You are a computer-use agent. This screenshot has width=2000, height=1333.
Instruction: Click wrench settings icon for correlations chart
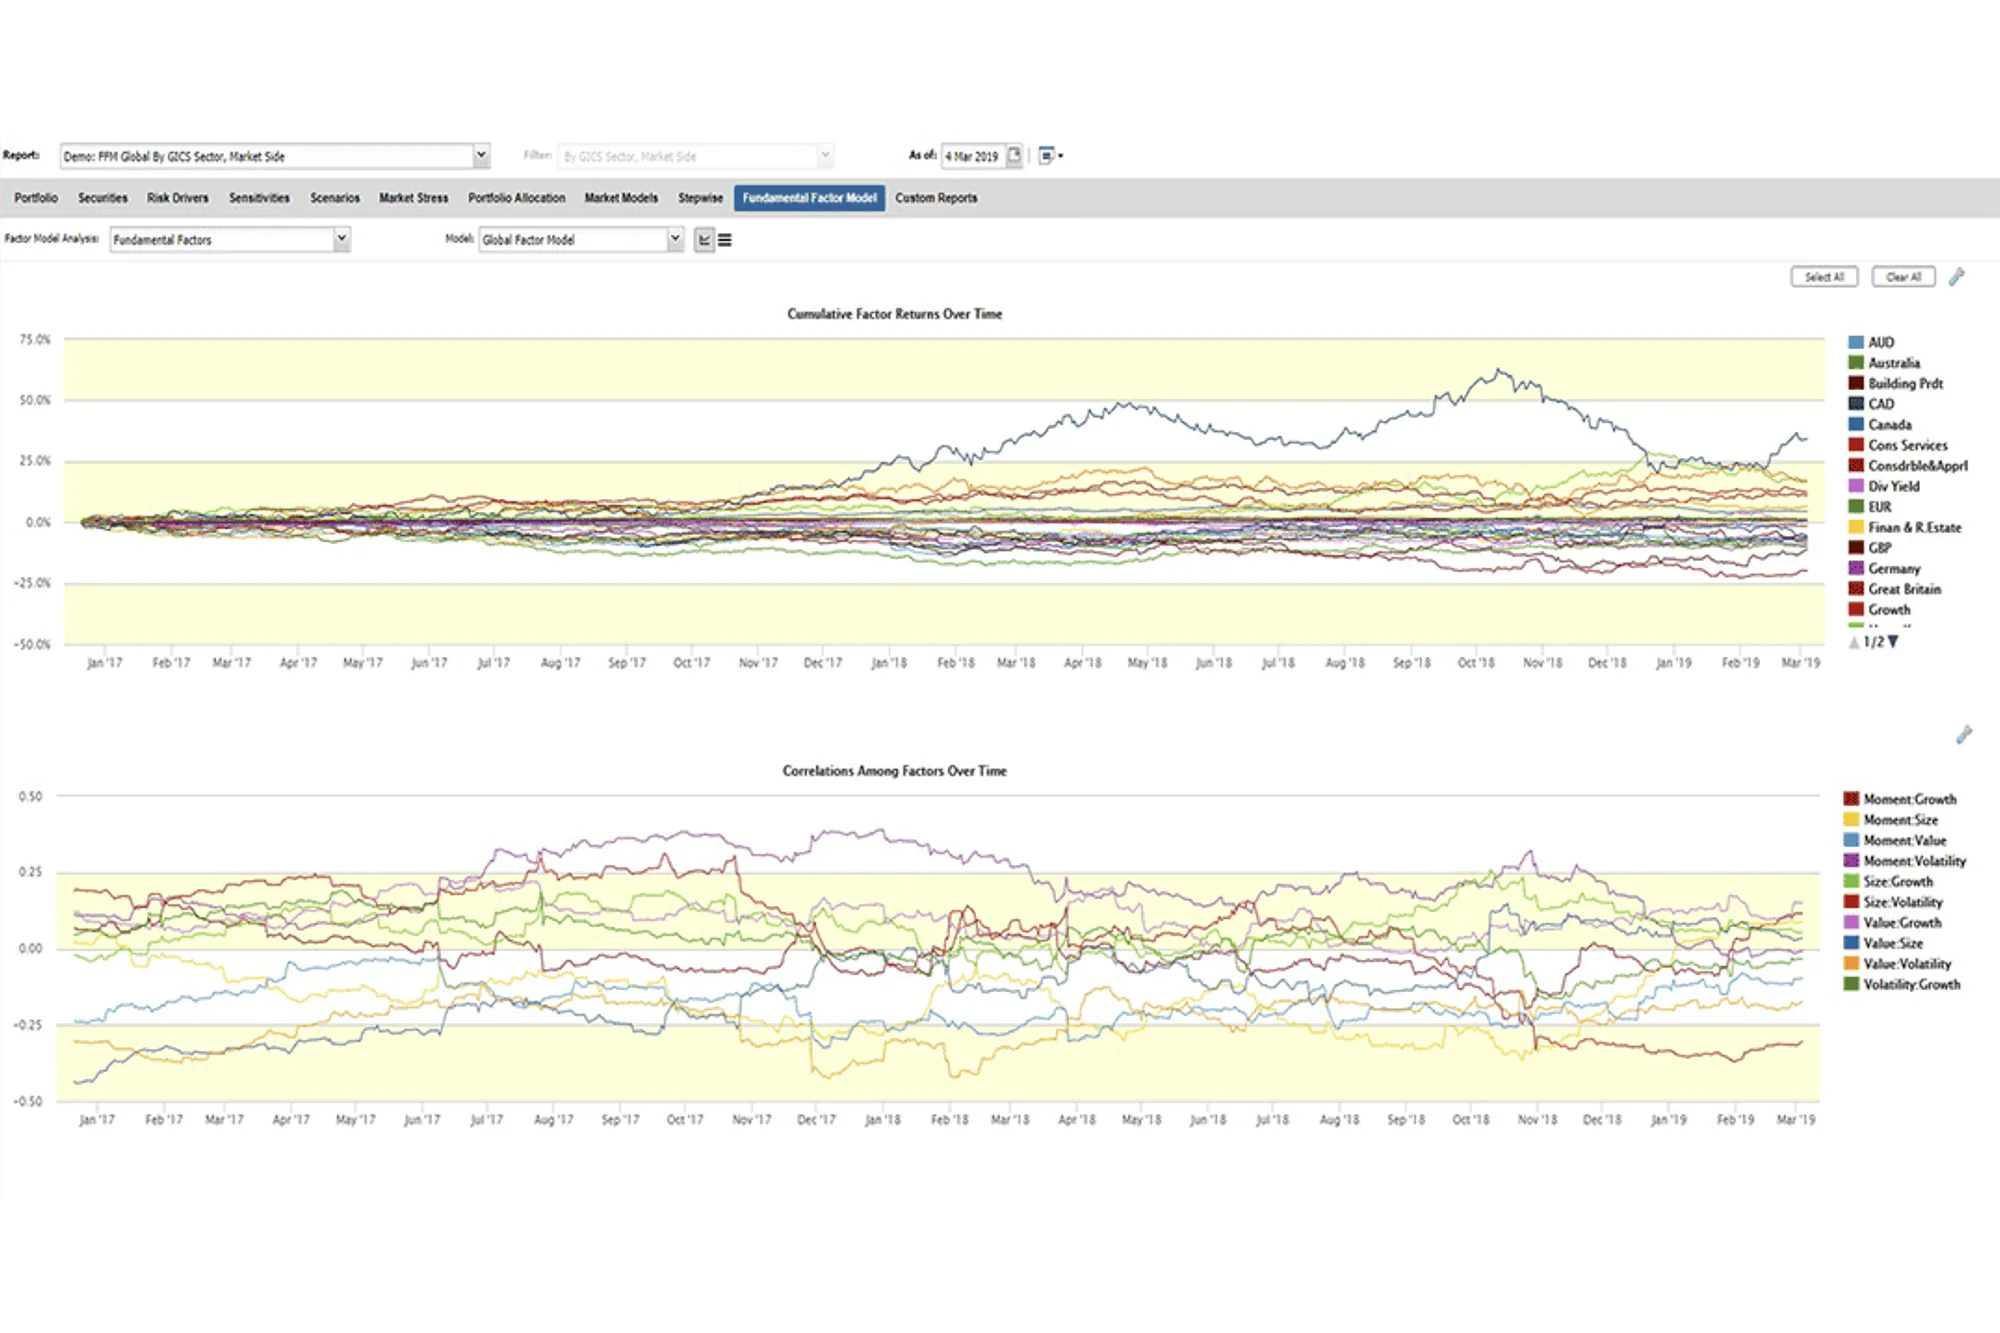click(x=1964, y=735)
